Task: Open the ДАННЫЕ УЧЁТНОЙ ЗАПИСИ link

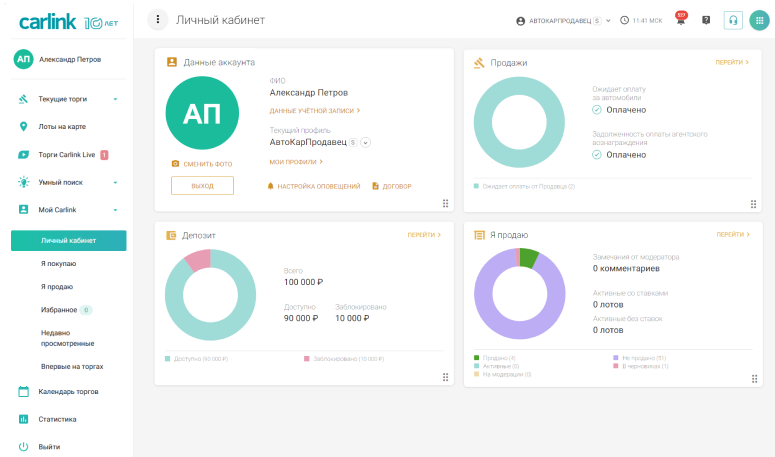Action: pos(315,110)
